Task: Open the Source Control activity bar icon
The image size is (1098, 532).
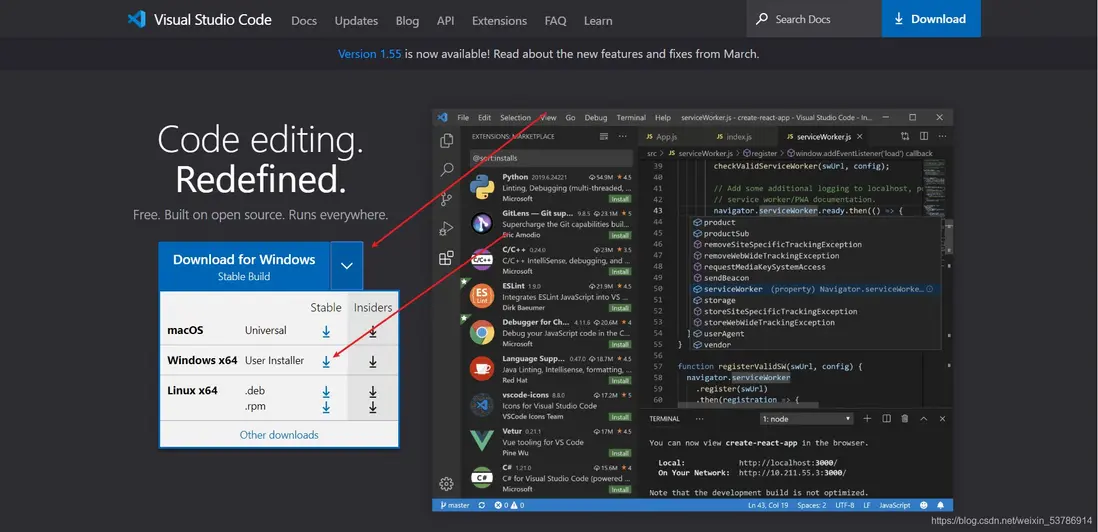Action: tap(446, 200)
